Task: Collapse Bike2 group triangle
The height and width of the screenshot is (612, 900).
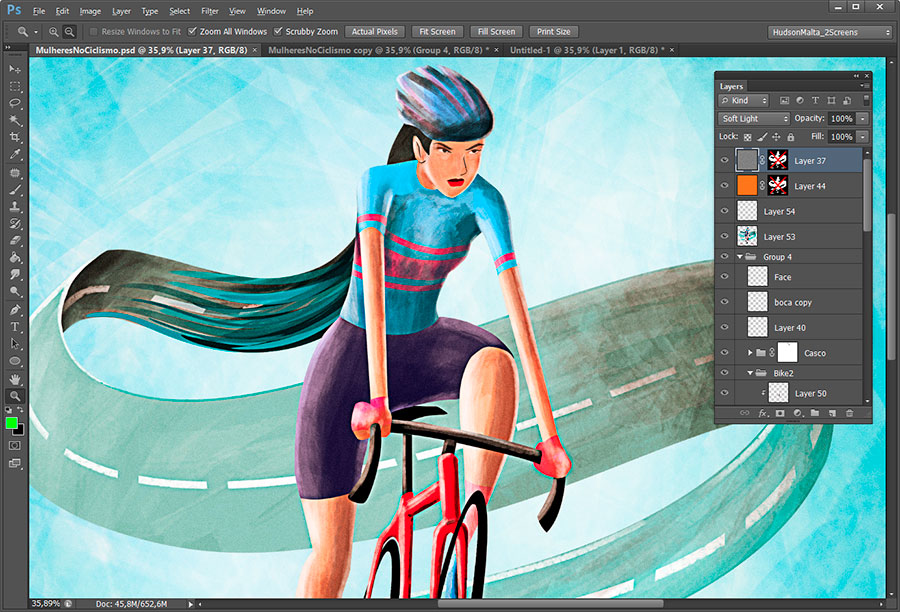Action: pos(750,373)
